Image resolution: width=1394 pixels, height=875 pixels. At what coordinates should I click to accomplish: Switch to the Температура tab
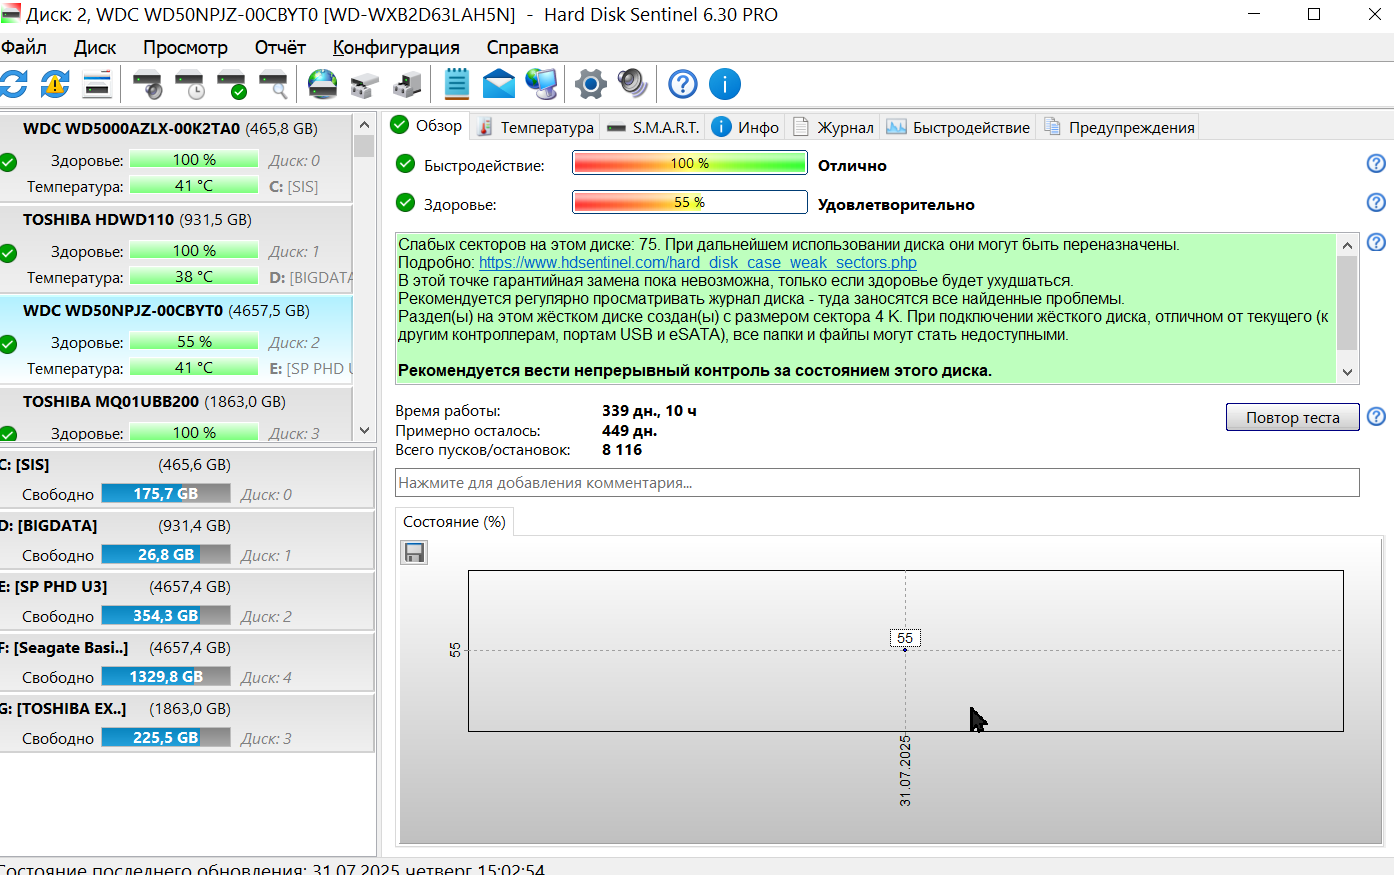click(x=535, y=127)
